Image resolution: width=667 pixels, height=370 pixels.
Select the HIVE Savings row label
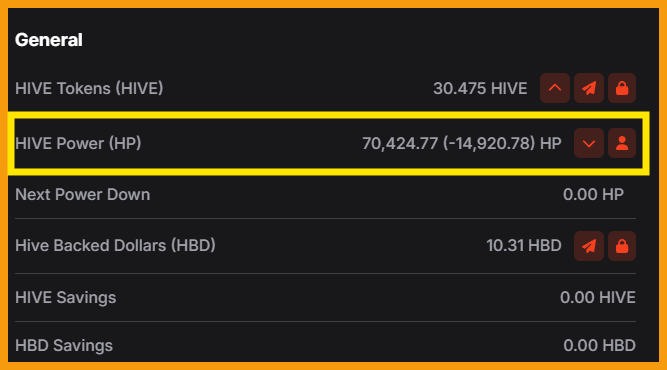pos(66,297)
